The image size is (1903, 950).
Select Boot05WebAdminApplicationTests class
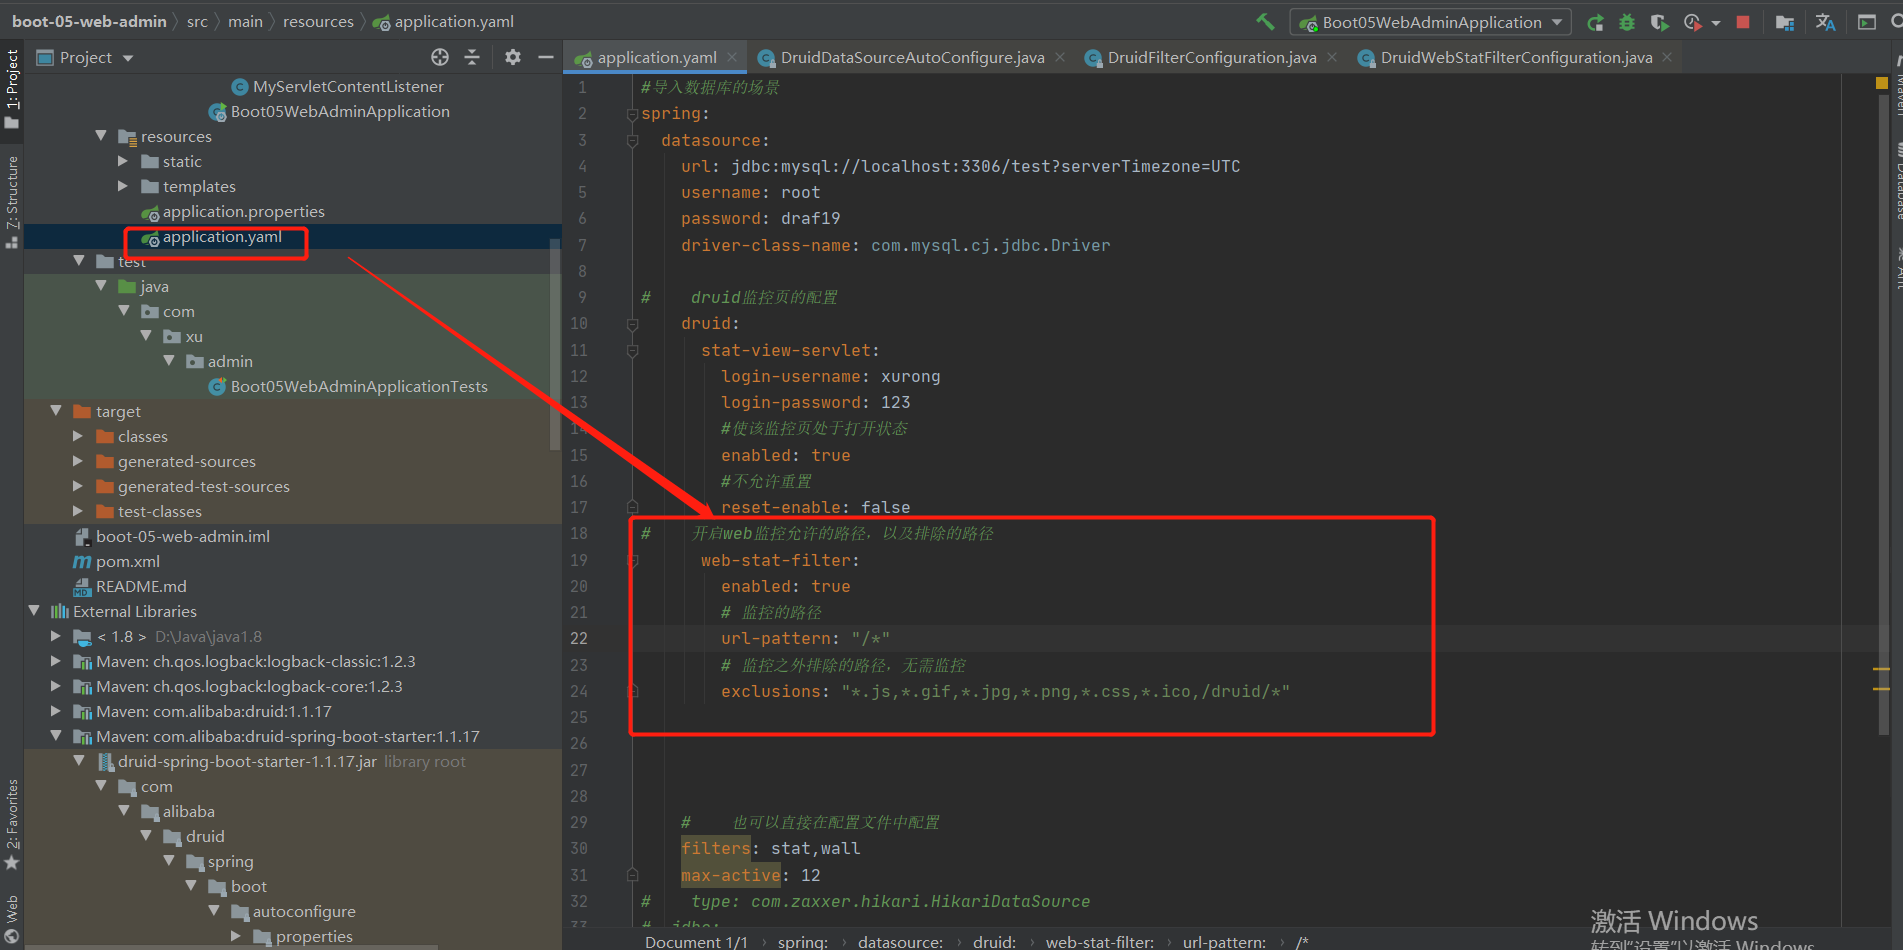click(358, 387)
